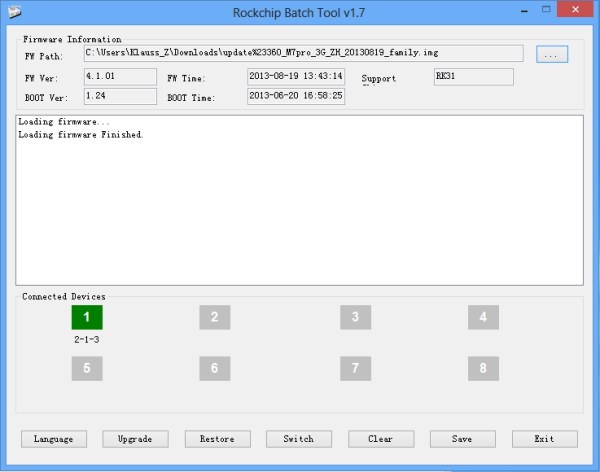
Task: Click the "Loading firmware Finished." log line
Action: (80, 135)
